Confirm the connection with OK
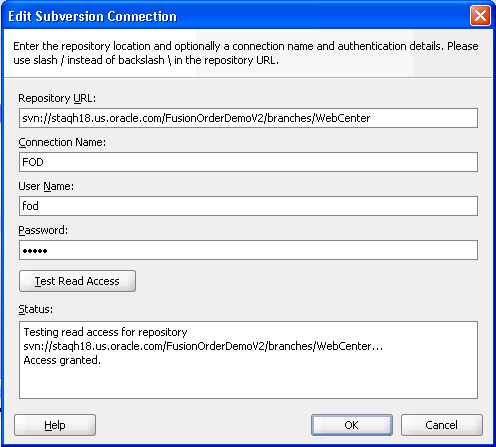The image size is (496, 447). [x=352, y=425]
